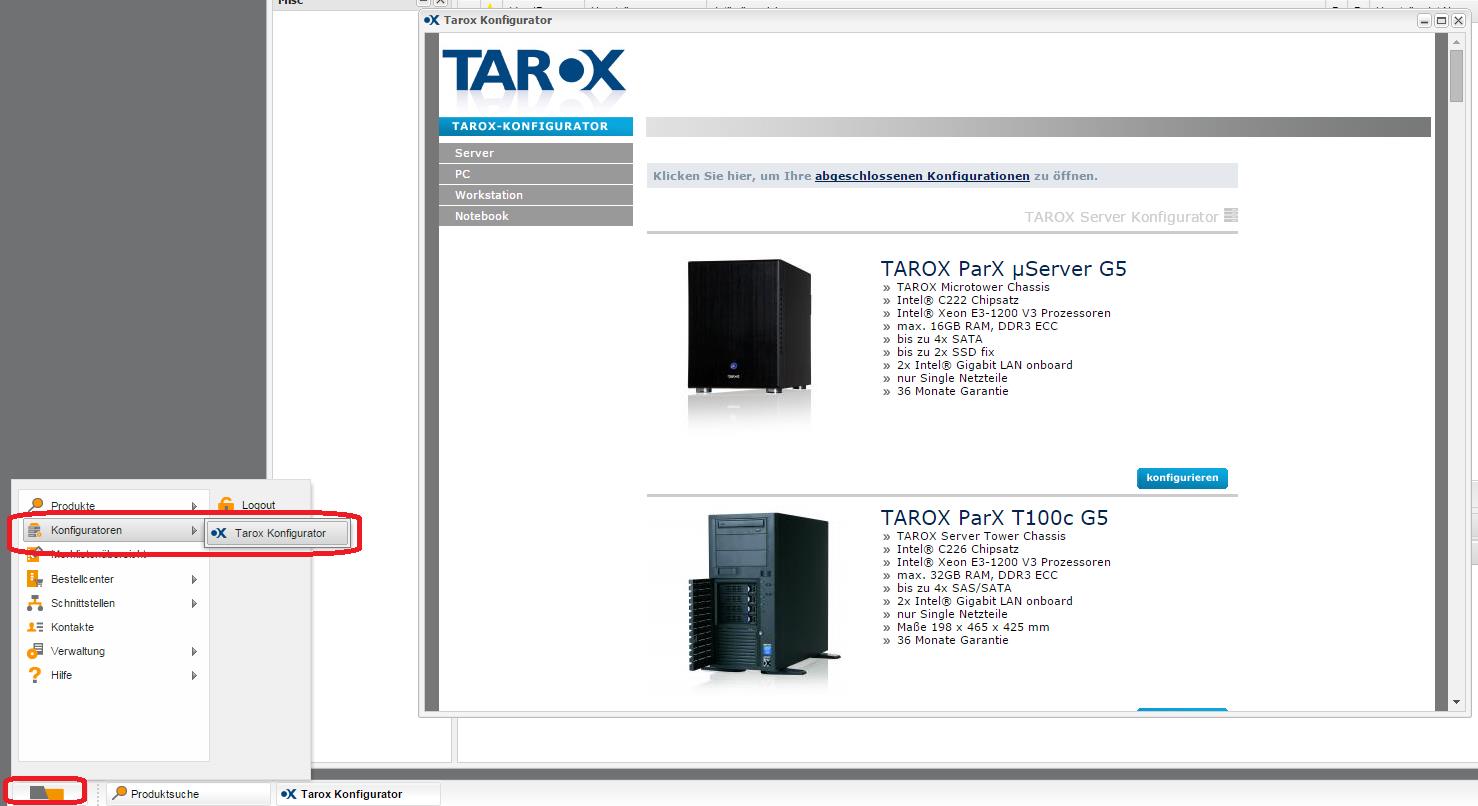The image size is (1478, 806).
Task: Click the "Intel® C226 Chipsatz" spec line
Action: pos(958,549)
